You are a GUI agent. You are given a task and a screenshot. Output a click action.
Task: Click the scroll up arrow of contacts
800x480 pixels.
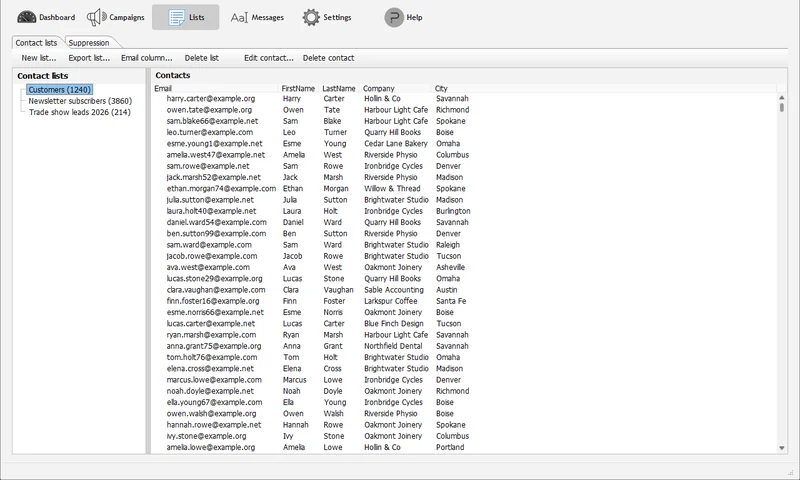[x=782, y=97]
